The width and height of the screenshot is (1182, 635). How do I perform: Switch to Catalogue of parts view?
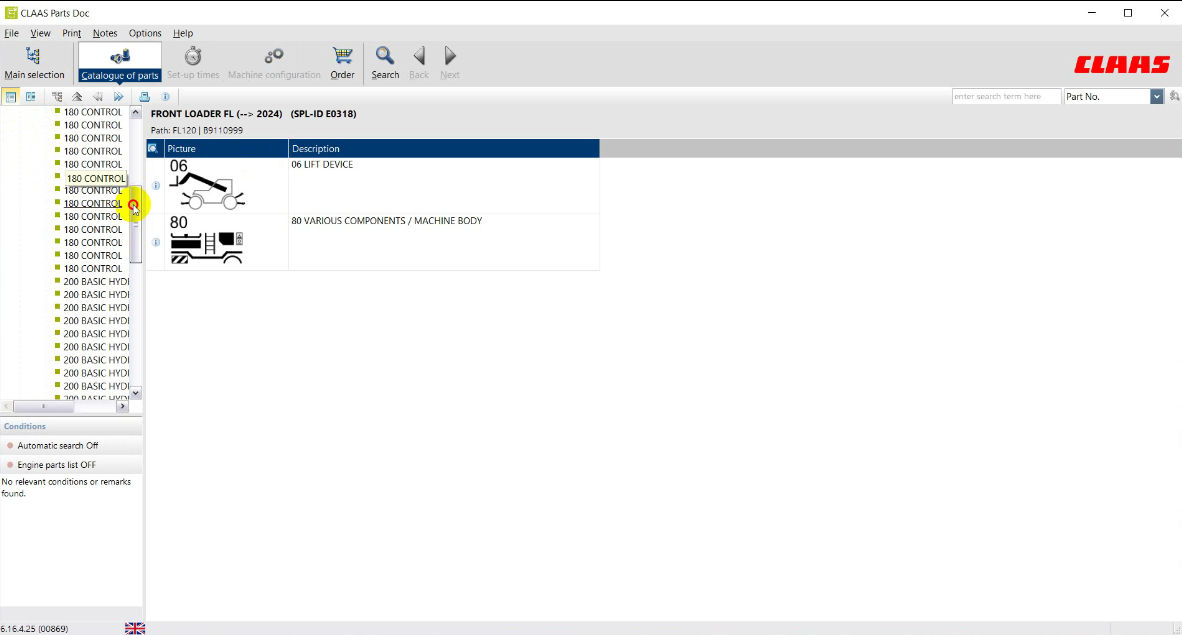click(120, 63)
